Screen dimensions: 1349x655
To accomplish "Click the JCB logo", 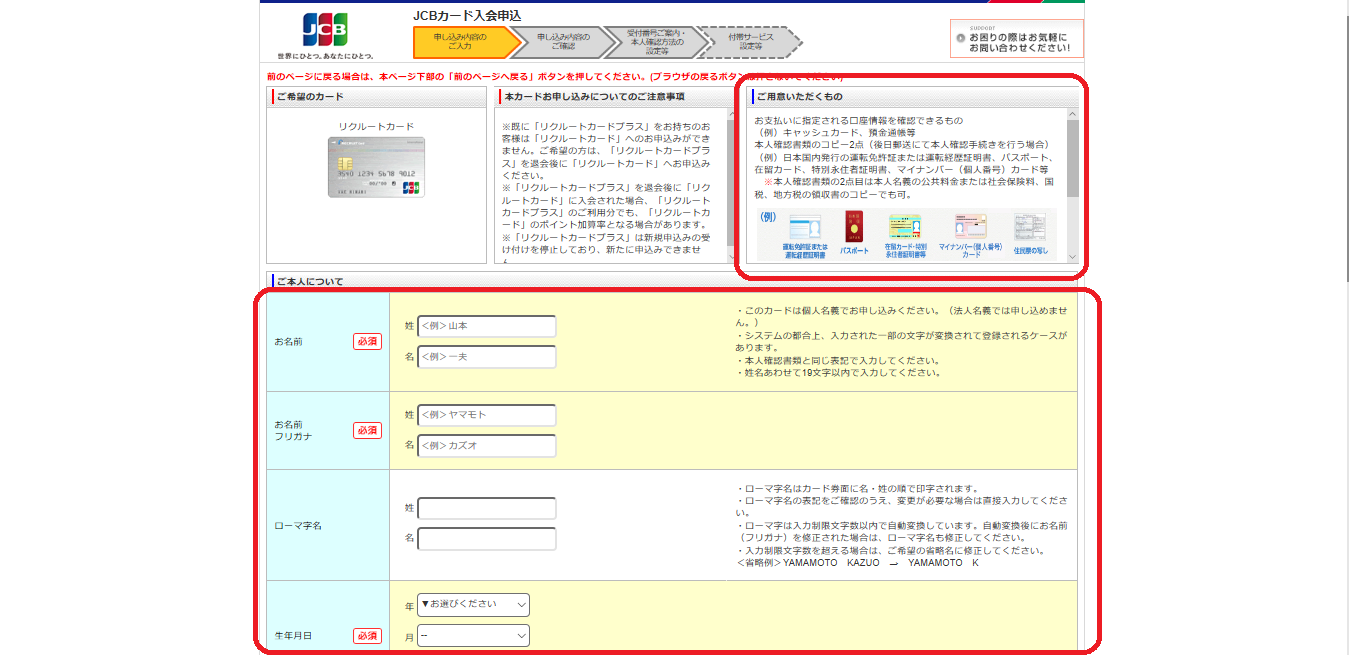I will coord(325,30).
